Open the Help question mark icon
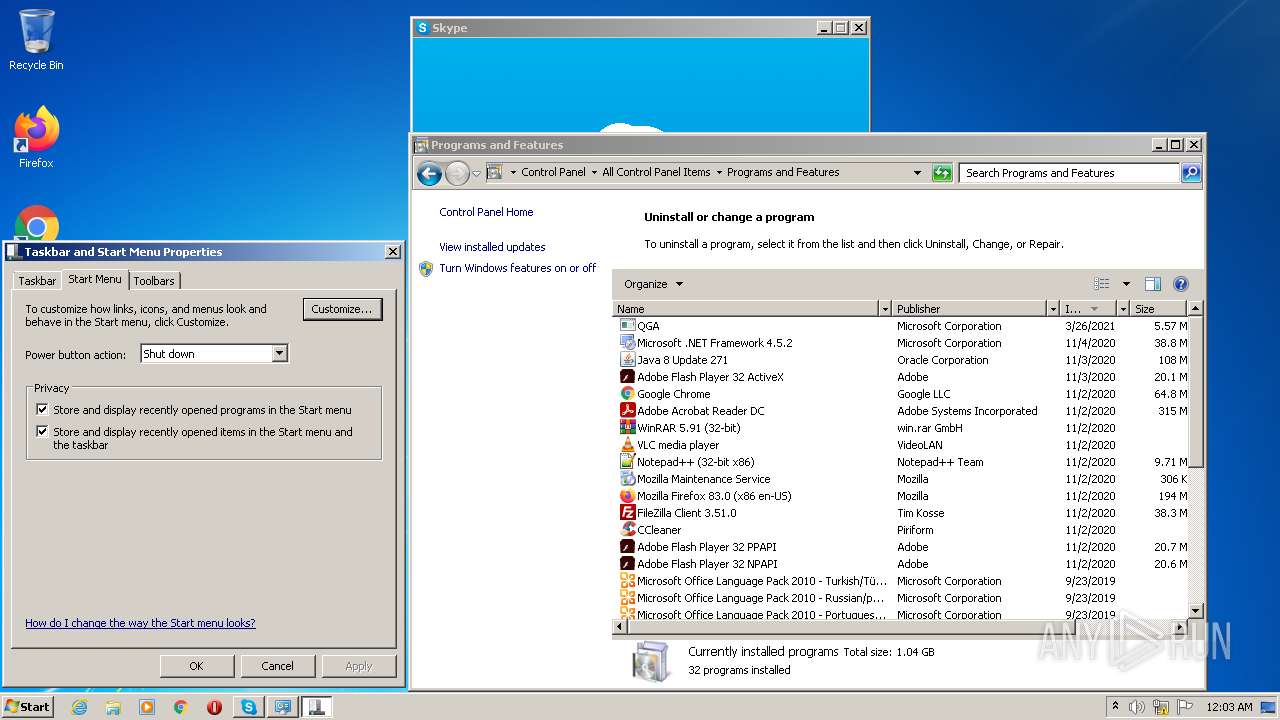This screenshot has width=1280, height=720. point(1180,284)
